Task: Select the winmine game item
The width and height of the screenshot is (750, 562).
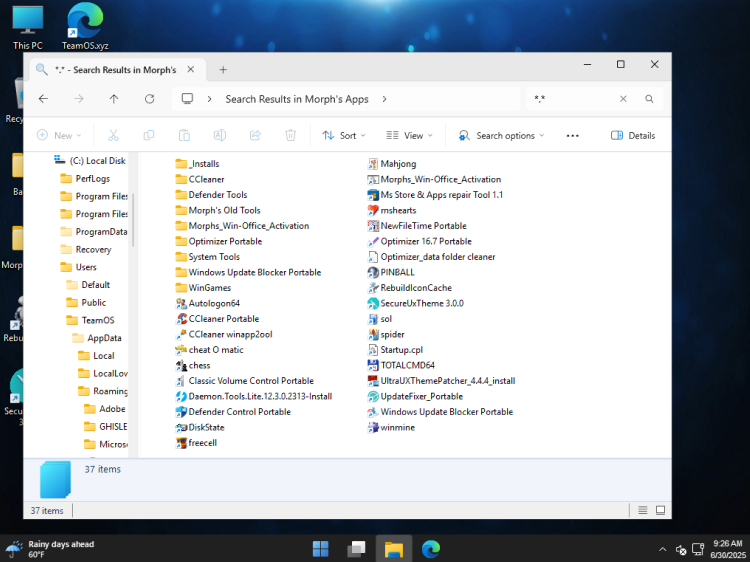Action: tap(391, 427)
